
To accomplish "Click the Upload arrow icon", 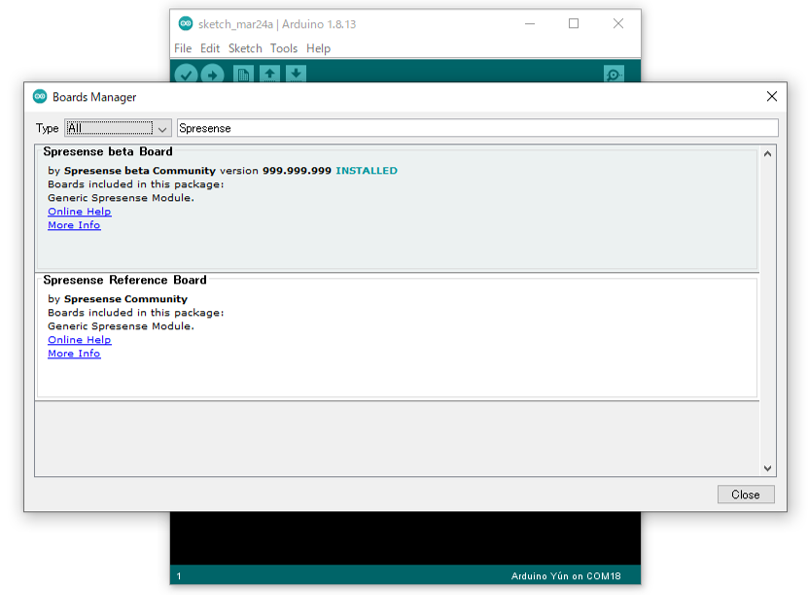I will [x=212, y=75].
